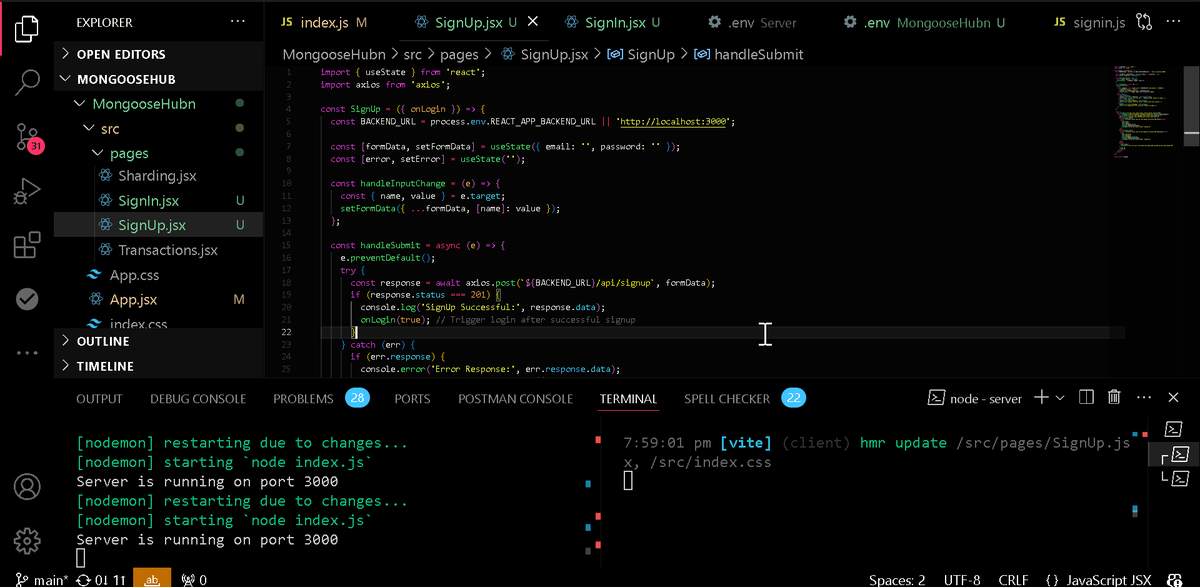Change end of line sequence CRLF
This screenshot has width=1200, height=587.
pos(1013,579)
